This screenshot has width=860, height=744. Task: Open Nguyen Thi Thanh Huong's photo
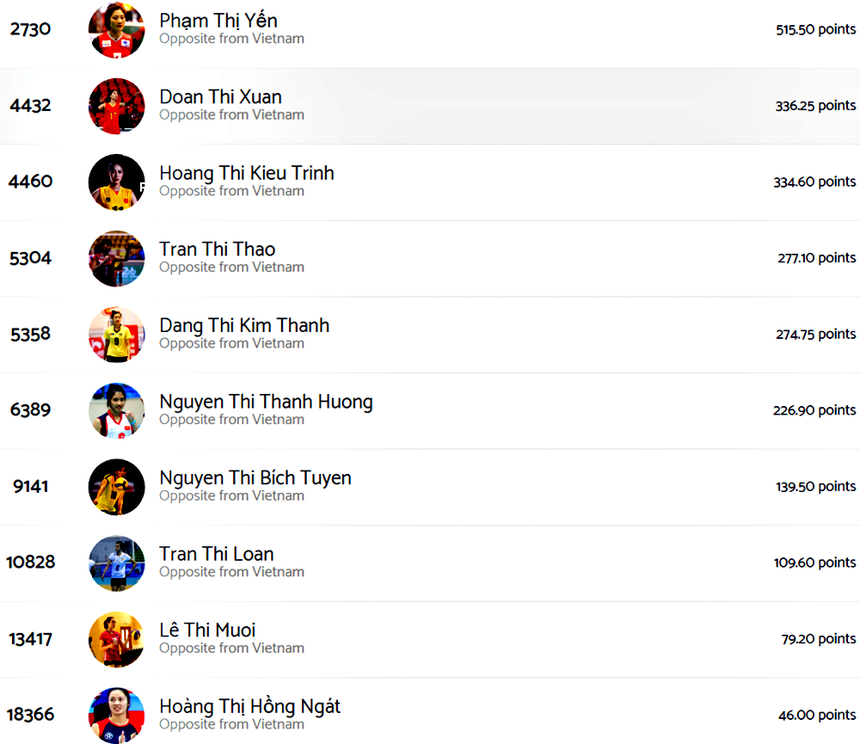click(x=116, y=410)
